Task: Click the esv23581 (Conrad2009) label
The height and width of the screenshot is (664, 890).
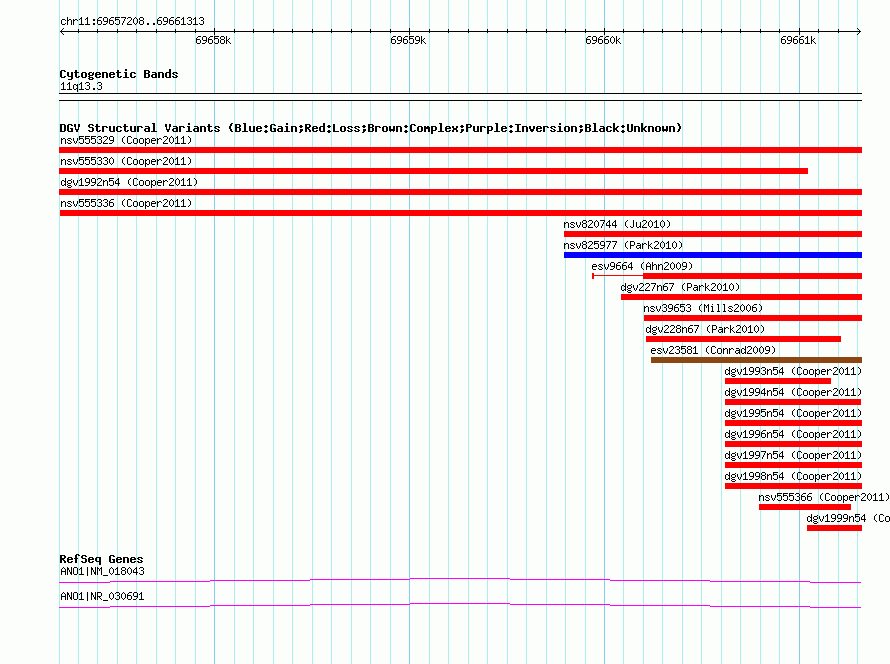Action: [713, 350]
